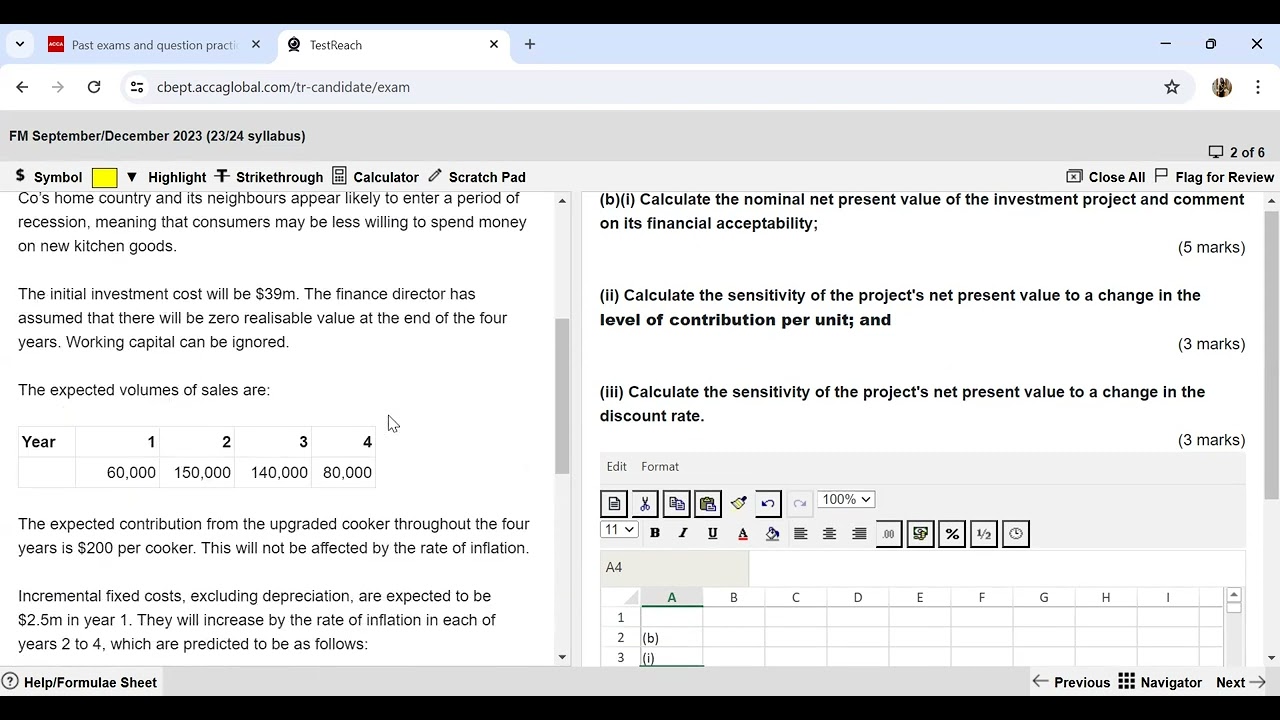Open the spreadsheet Format menu
Viewport: 1280px width, 720px height.
tap(660, 467)
